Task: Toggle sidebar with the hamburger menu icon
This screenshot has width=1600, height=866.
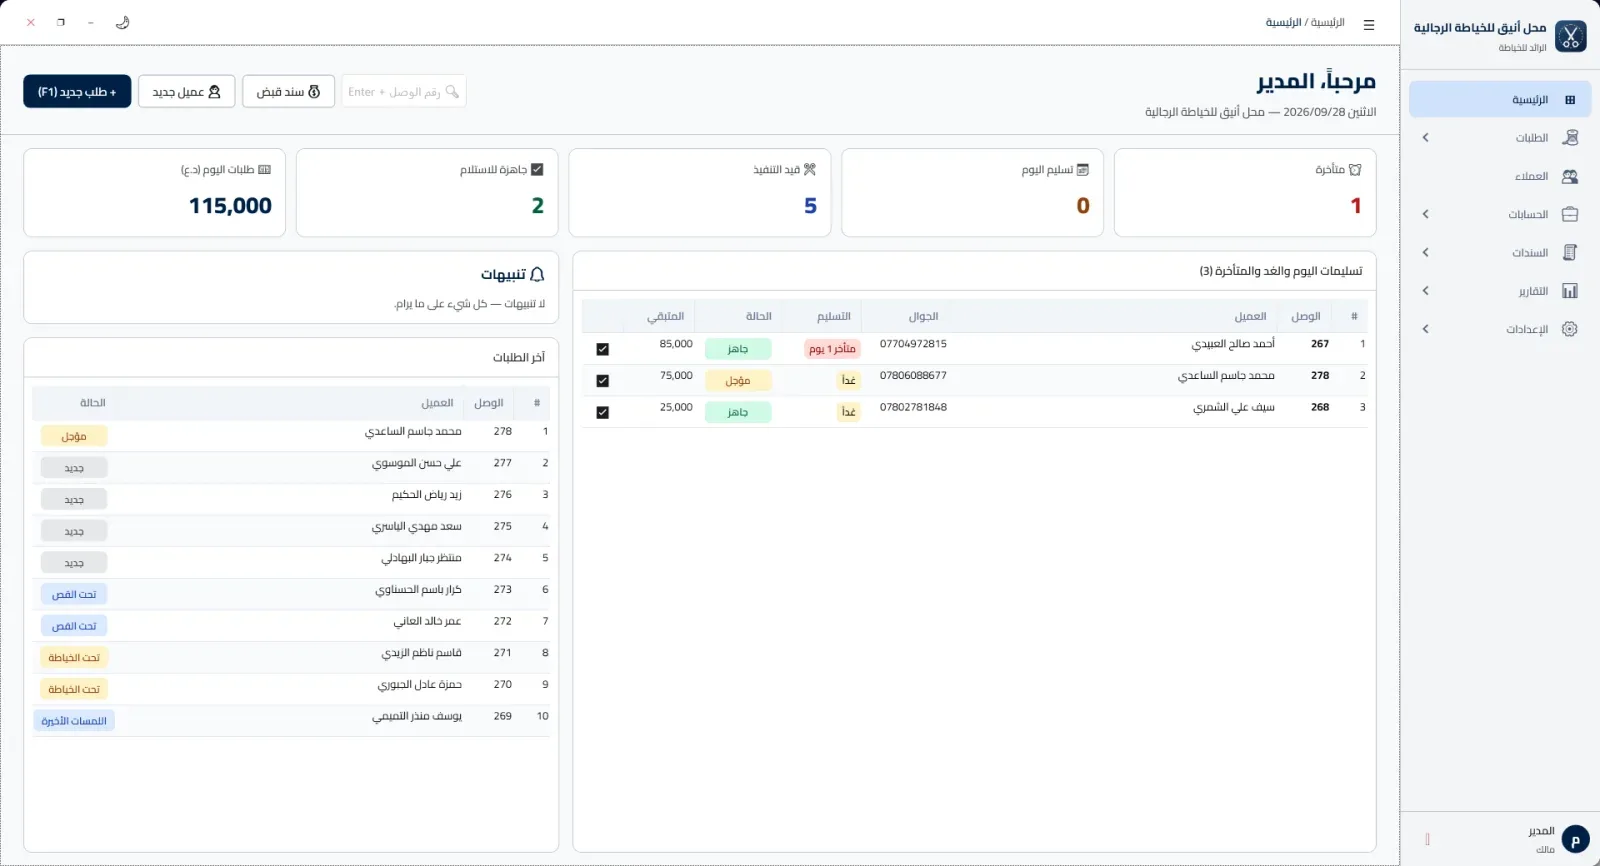Action: pos(1369,25)
